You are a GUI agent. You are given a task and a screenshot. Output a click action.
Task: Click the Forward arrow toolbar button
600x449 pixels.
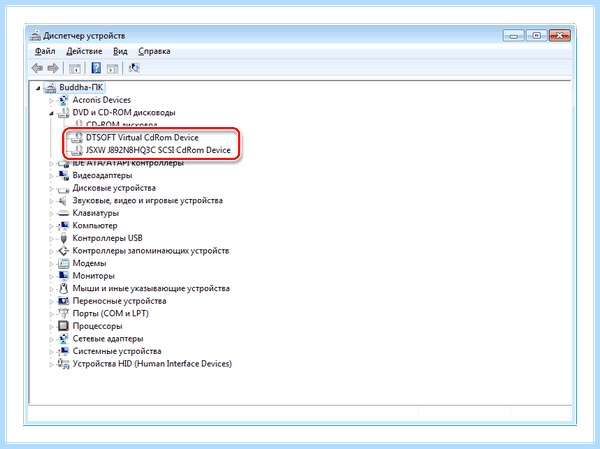(x=53, y=68)
